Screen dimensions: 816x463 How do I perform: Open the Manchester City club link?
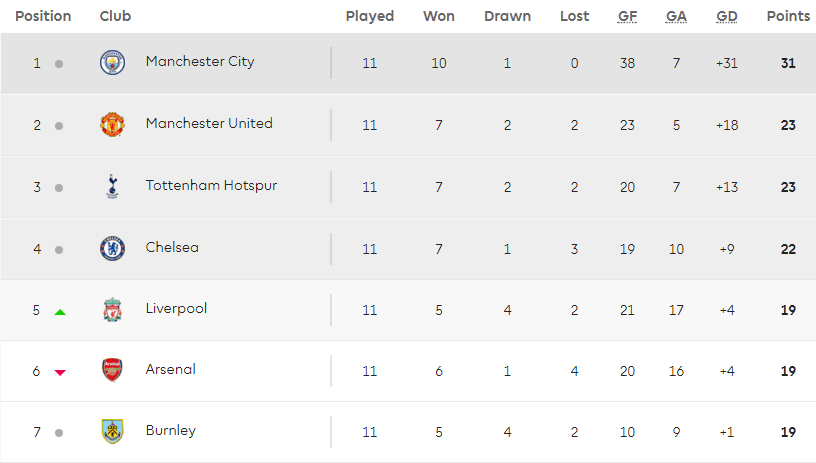coord(200,61)
